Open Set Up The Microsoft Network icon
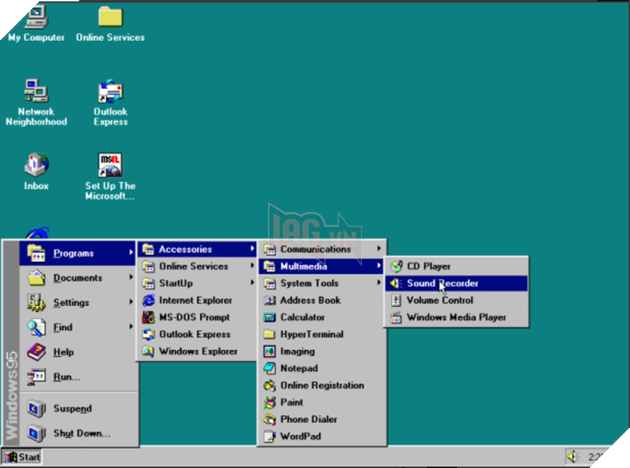 point(110,176)
